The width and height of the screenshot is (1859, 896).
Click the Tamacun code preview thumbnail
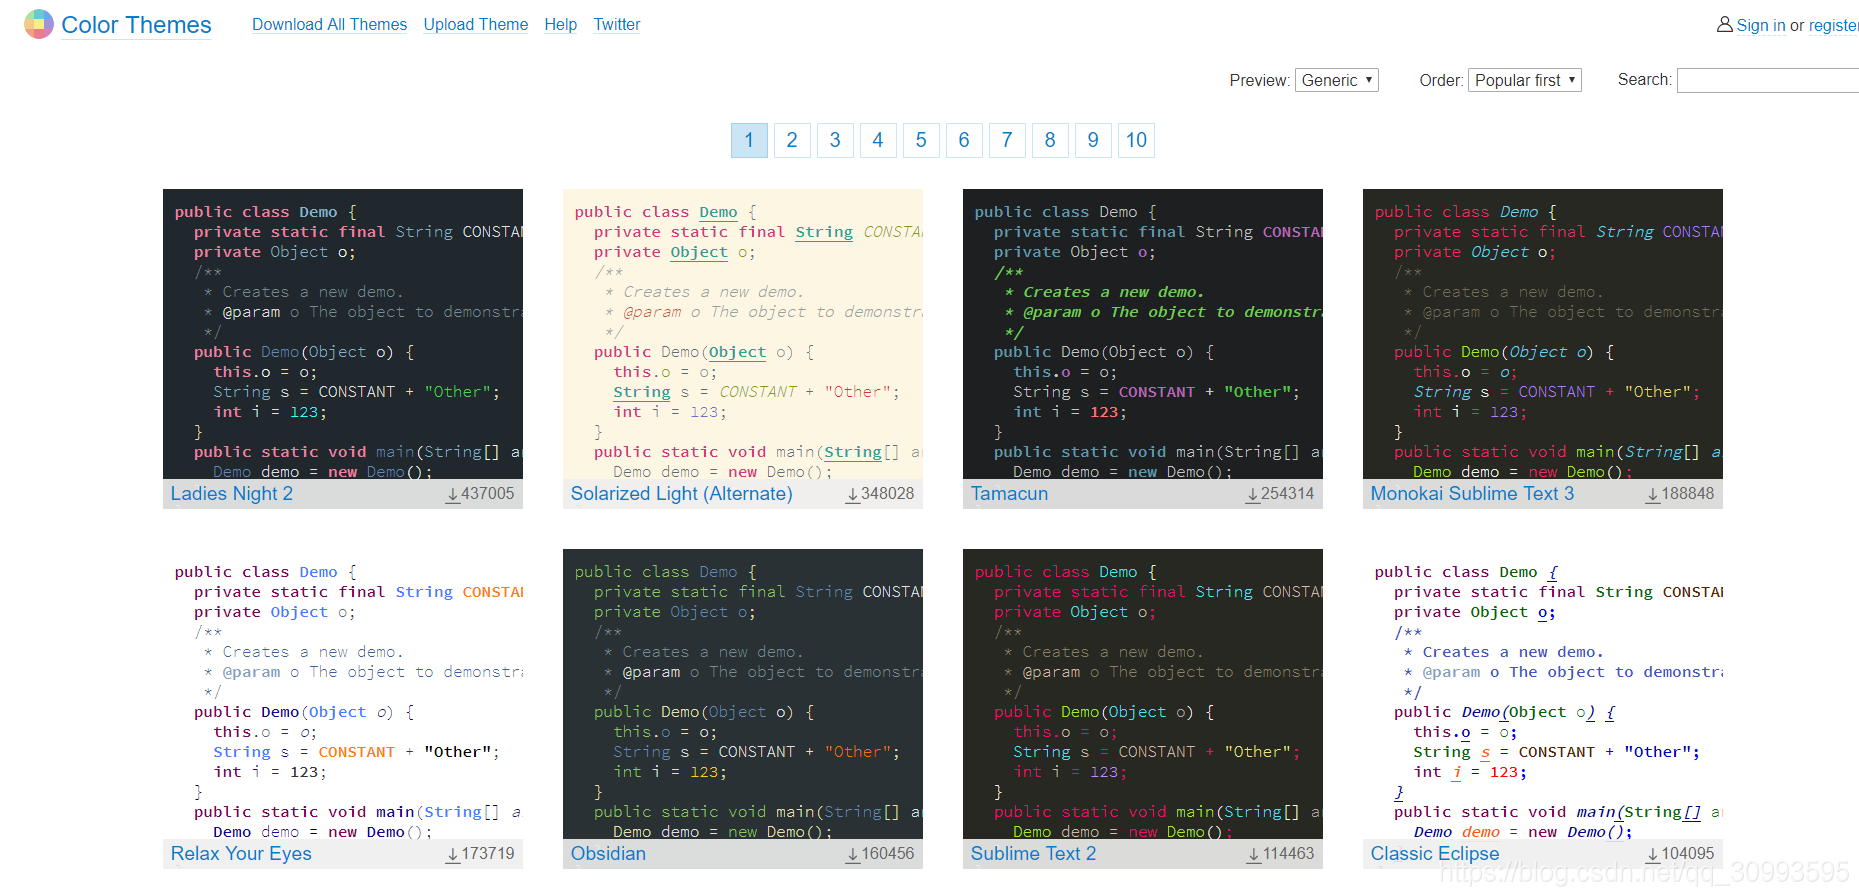tap(1143, 334)
